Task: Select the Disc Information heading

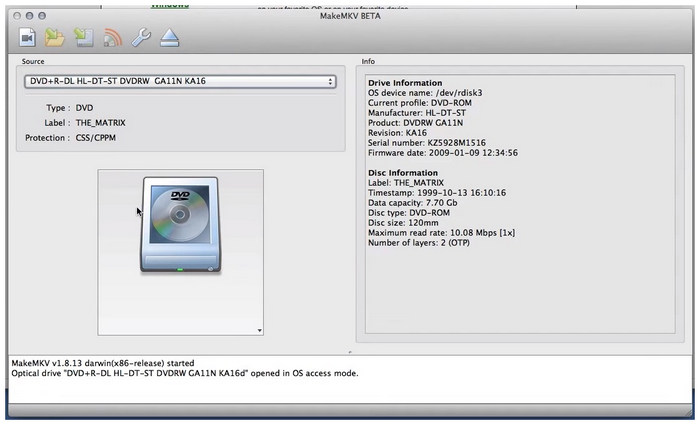Action: pyautogui.click(x=403, y=173)
